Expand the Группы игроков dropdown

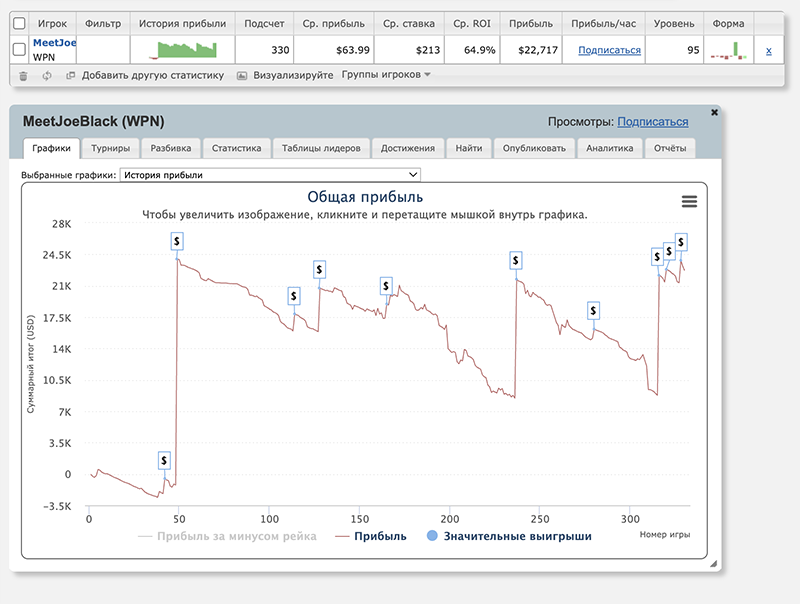tap(385, 75)
